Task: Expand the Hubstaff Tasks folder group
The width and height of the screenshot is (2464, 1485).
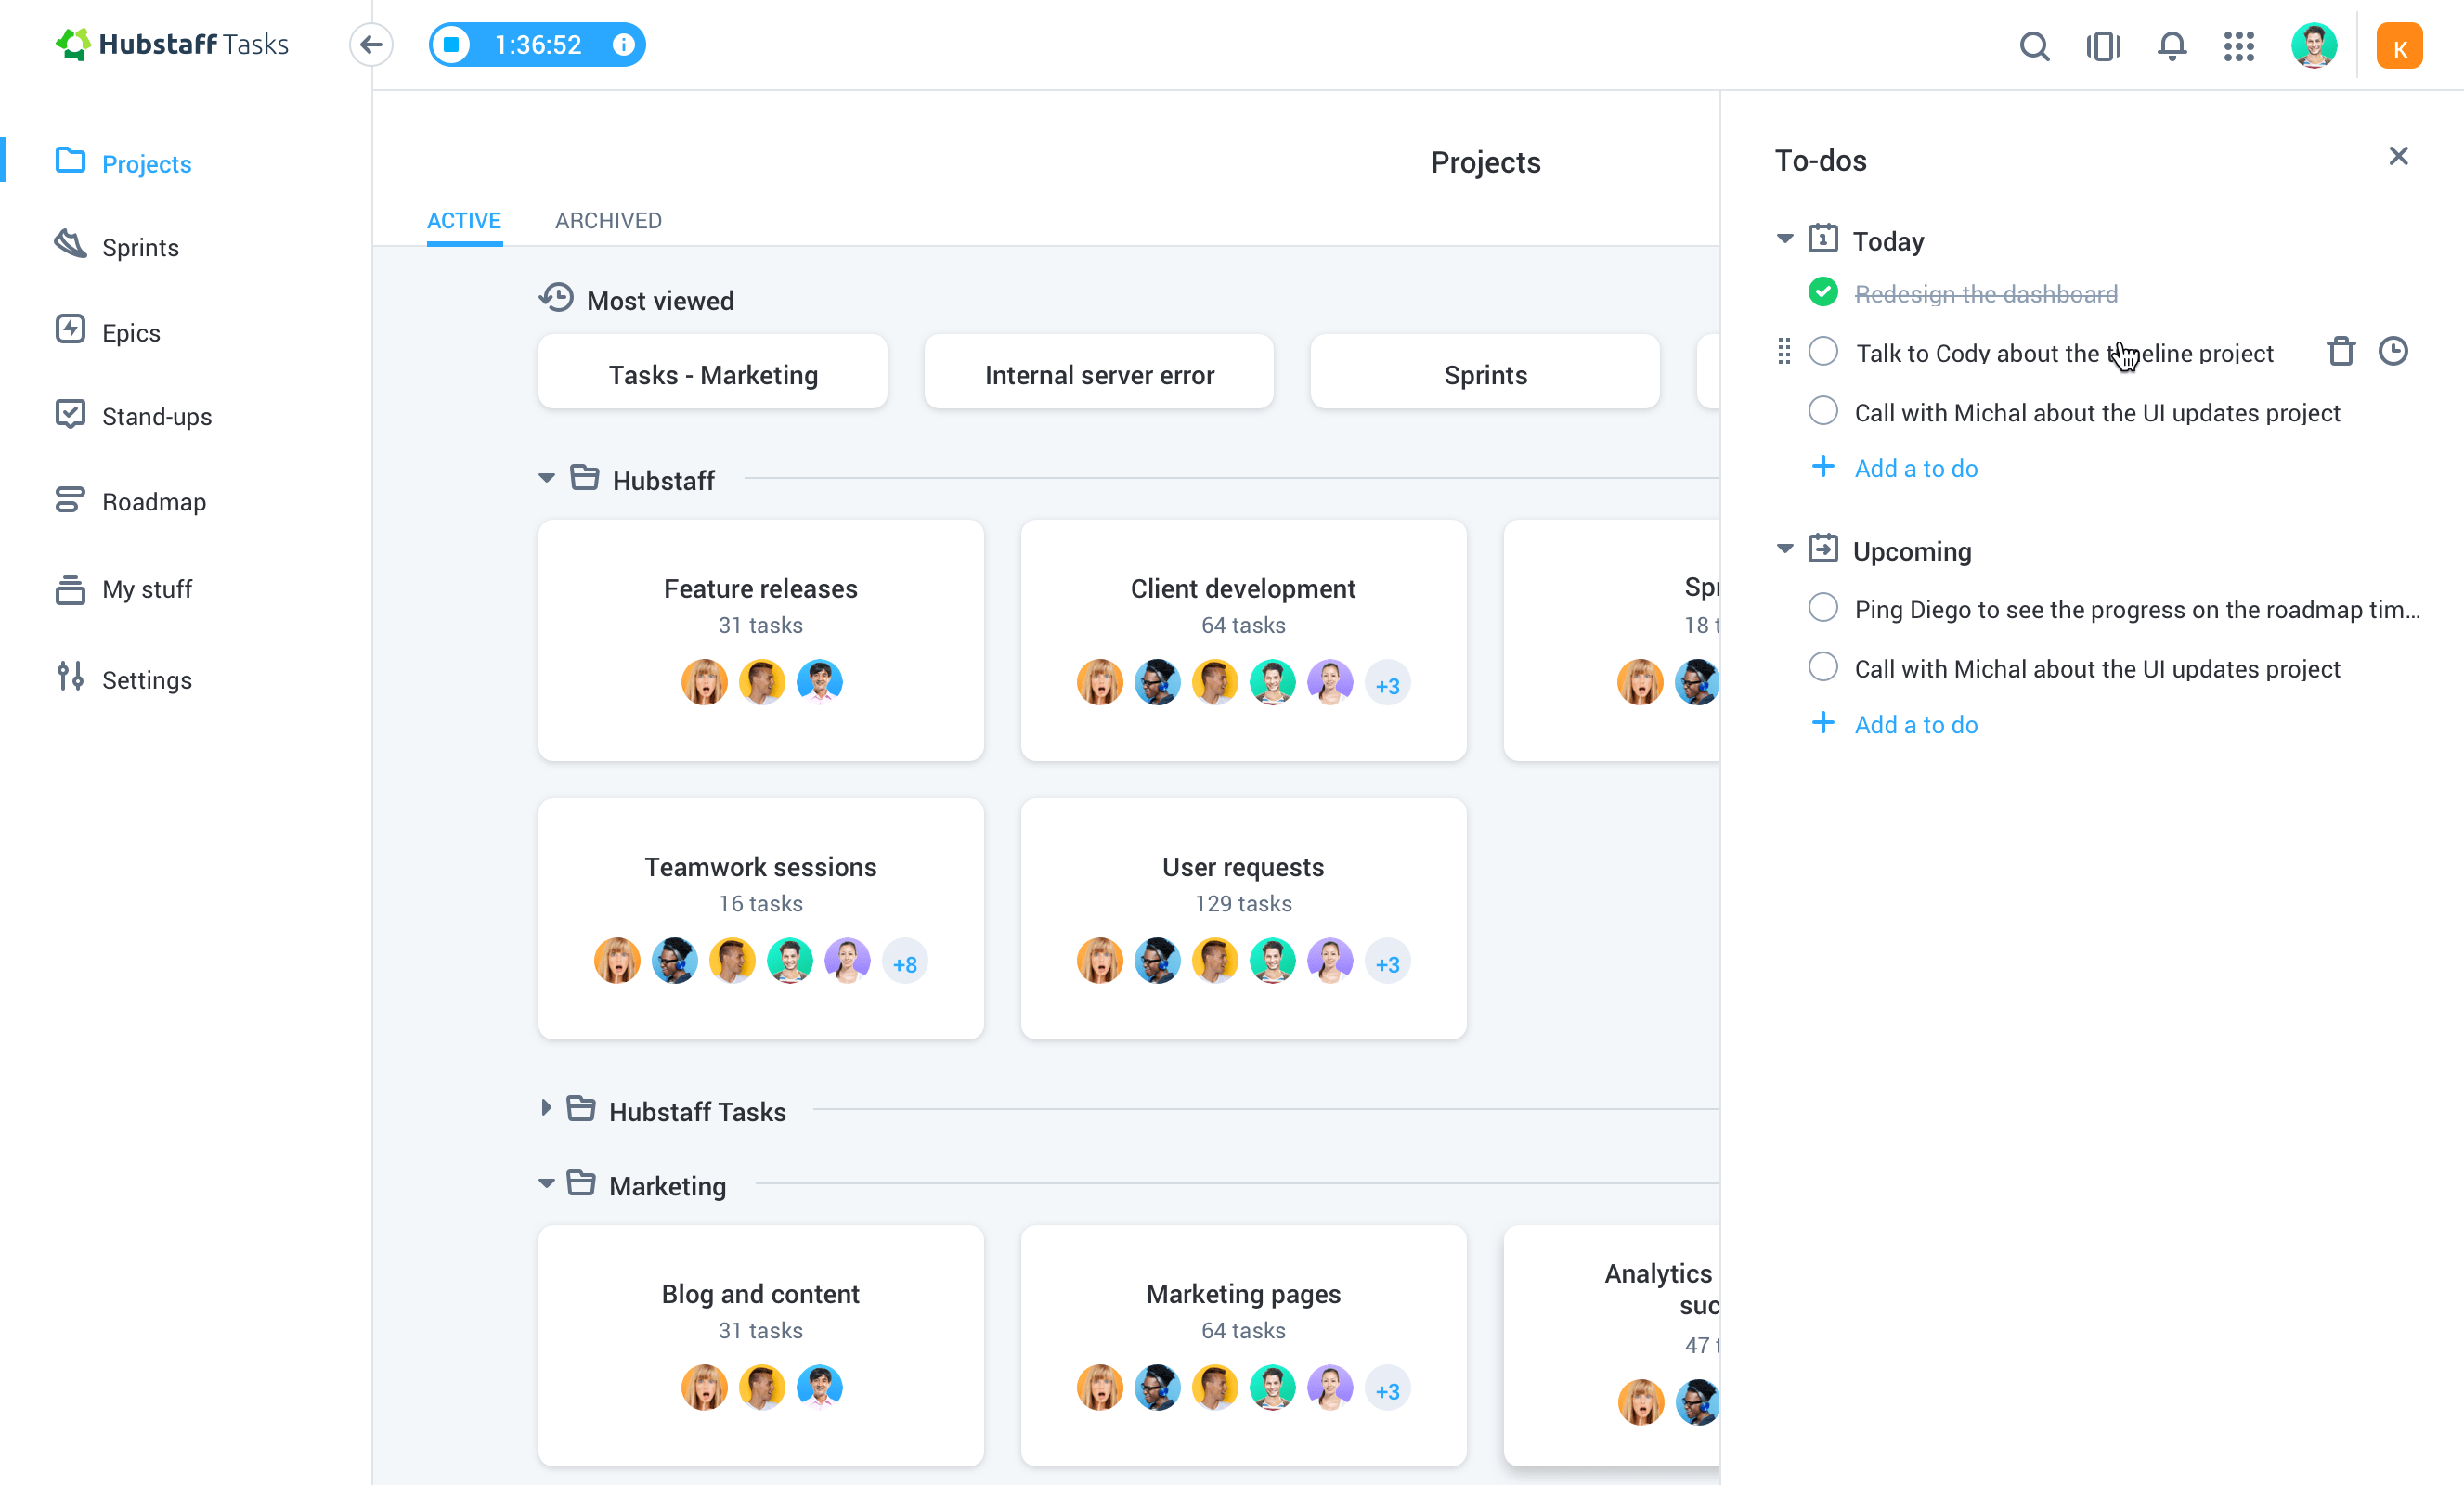Action: pos(546,1108)
